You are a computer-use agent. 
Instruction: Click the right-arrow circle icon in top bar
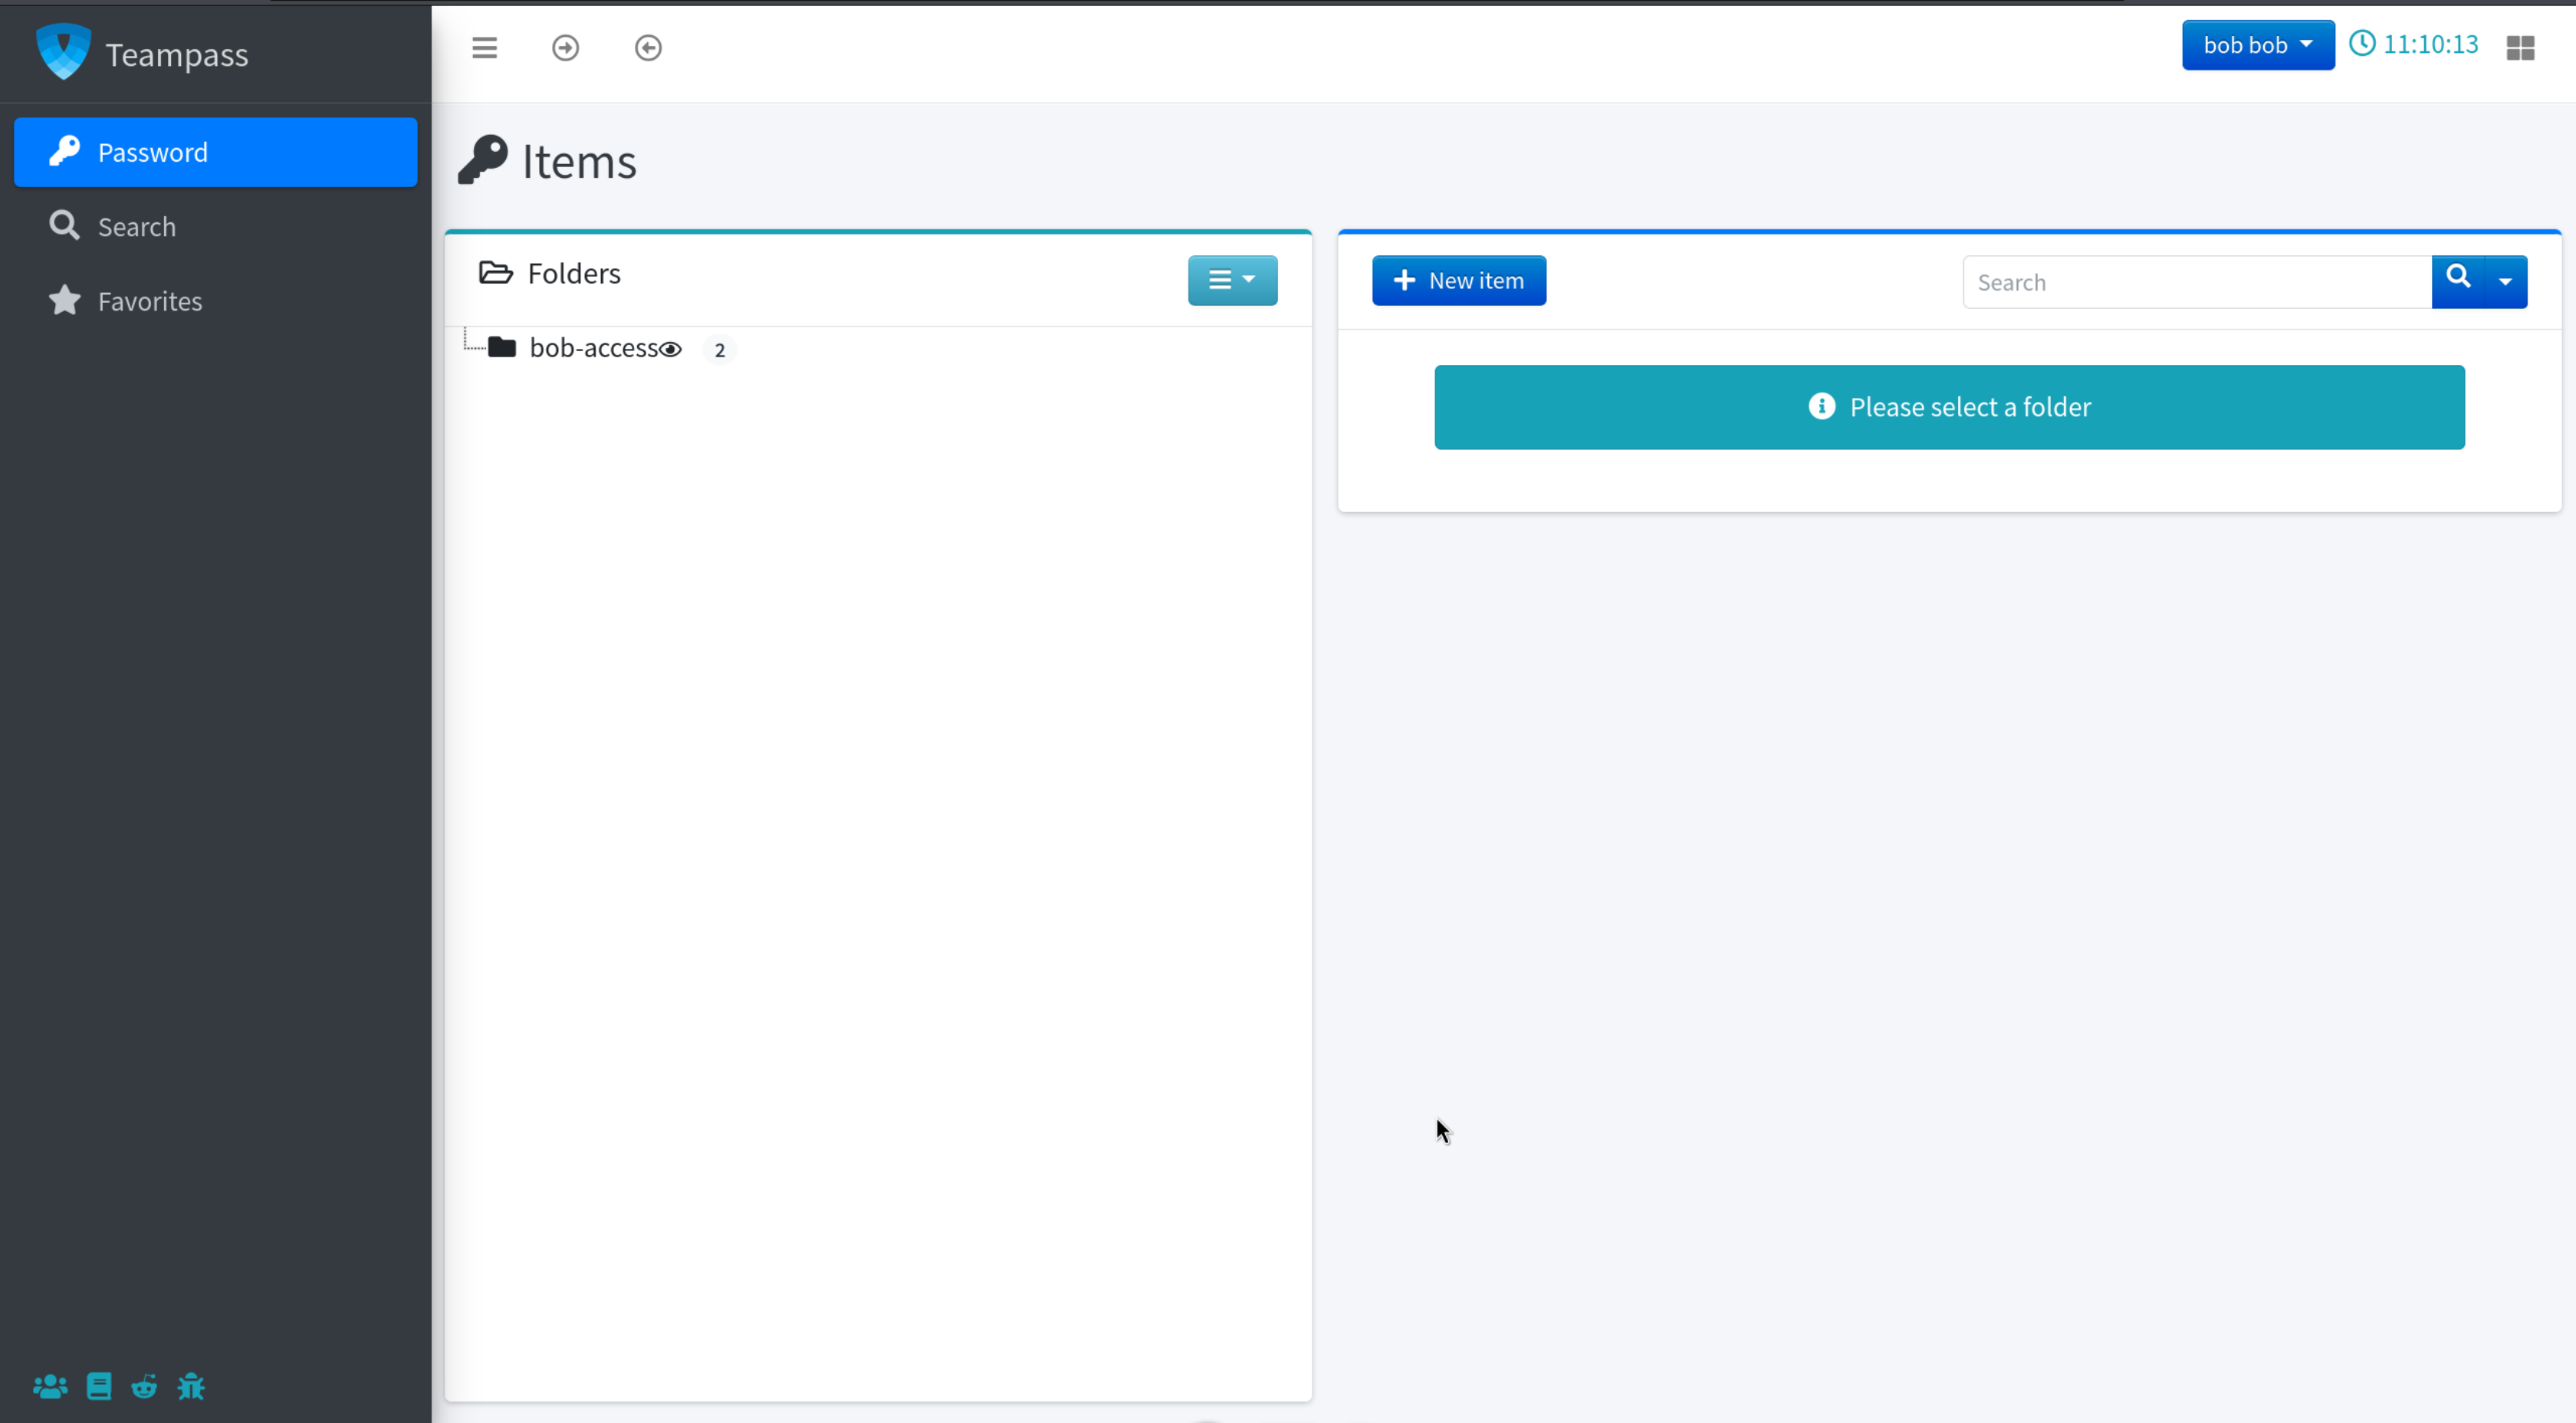pyautogui.click(x=565, y=48)
